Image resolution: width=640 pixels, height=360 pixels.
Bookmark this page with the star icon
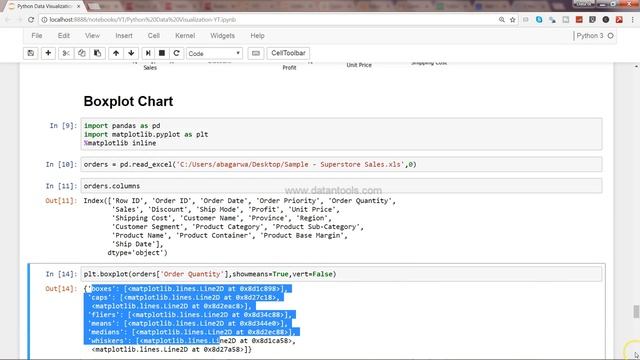(513, 20)
